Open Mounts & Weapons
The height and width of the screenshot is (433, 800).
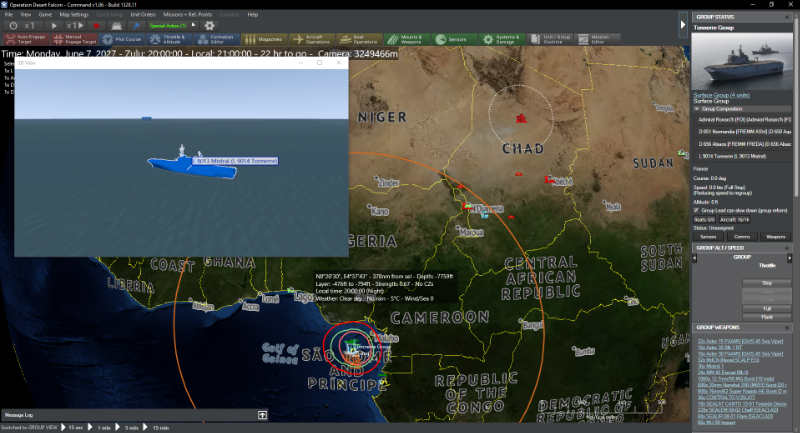point(407,39)
